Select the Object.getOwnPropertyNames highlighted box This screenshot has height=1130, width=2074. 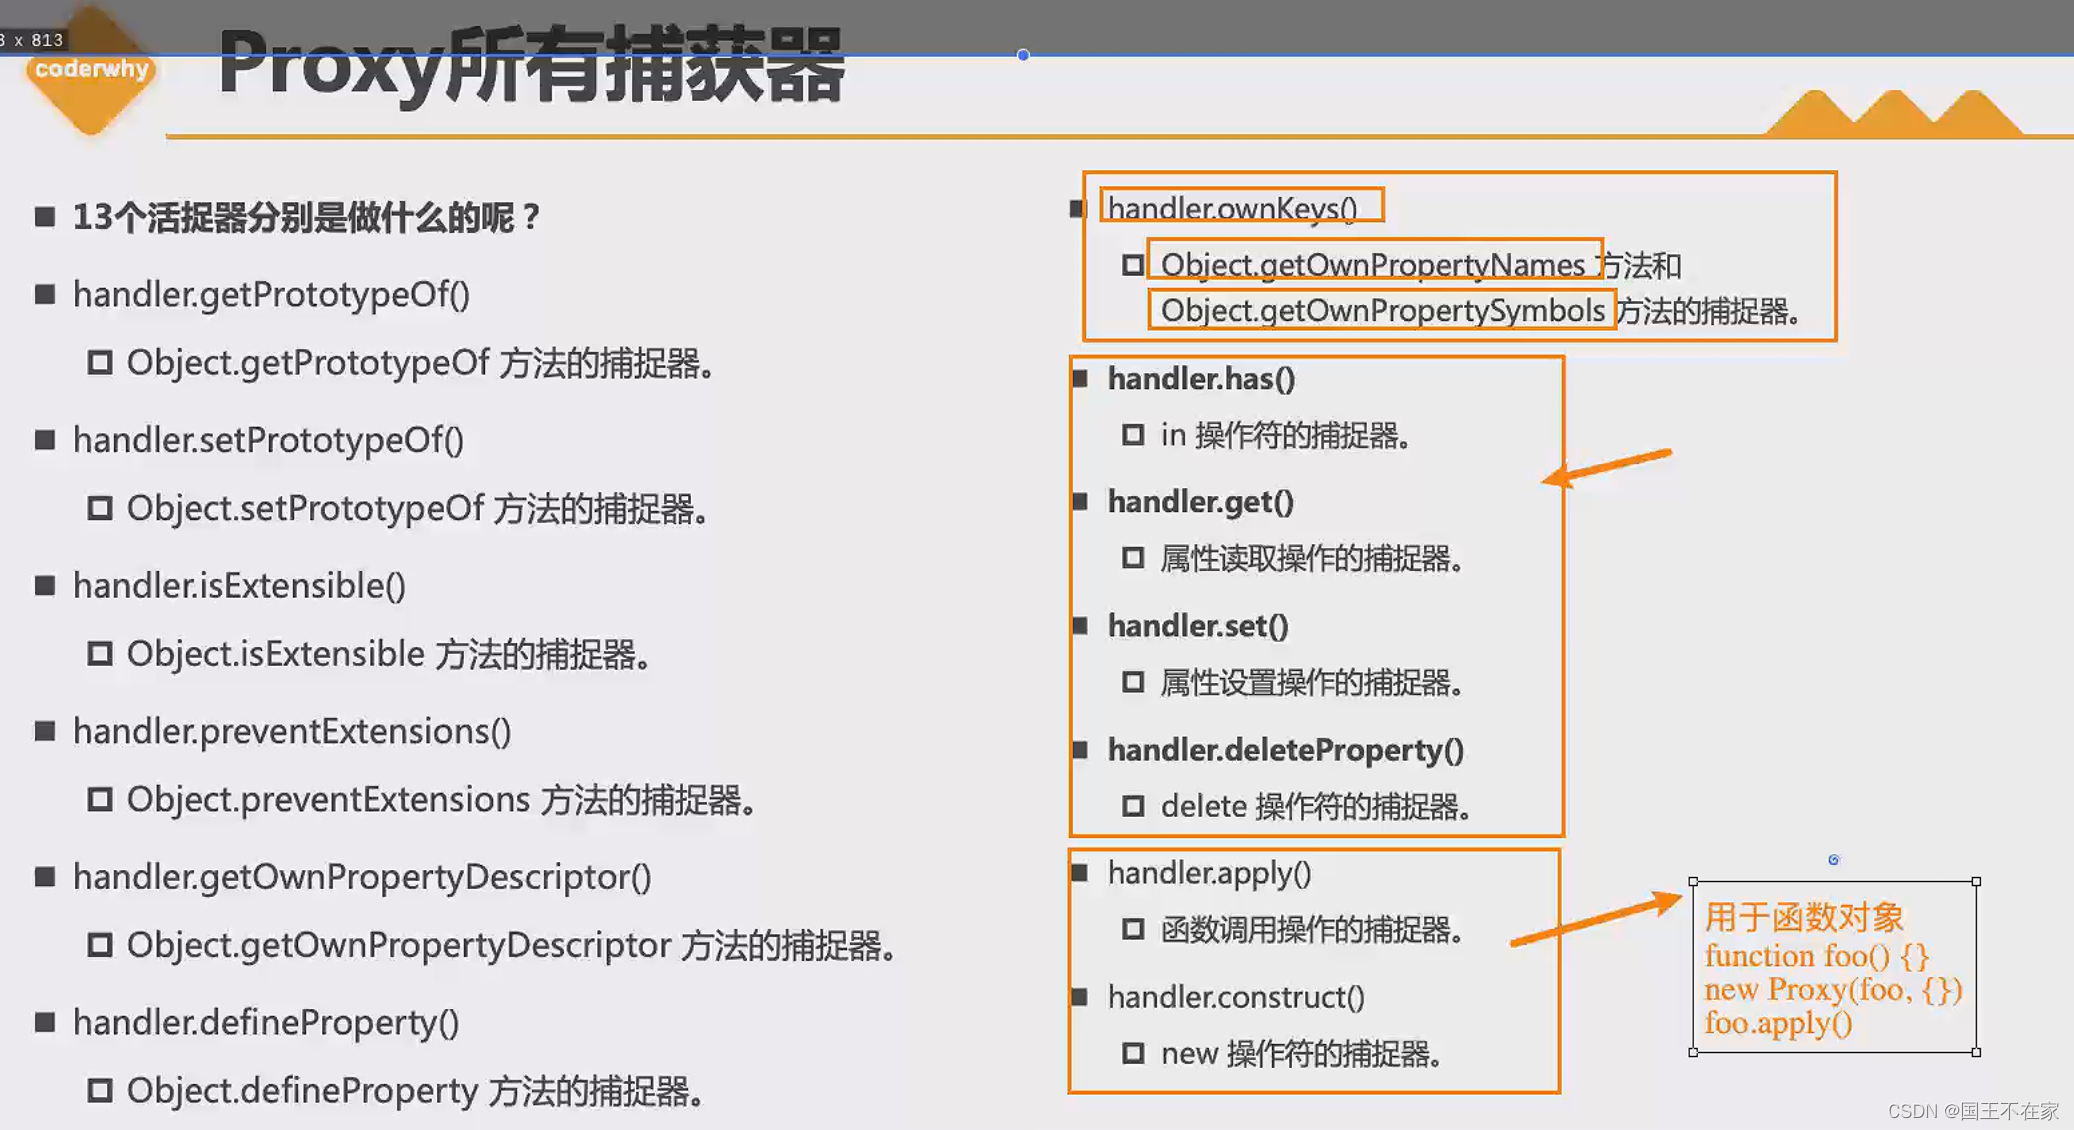(1375, 263)
